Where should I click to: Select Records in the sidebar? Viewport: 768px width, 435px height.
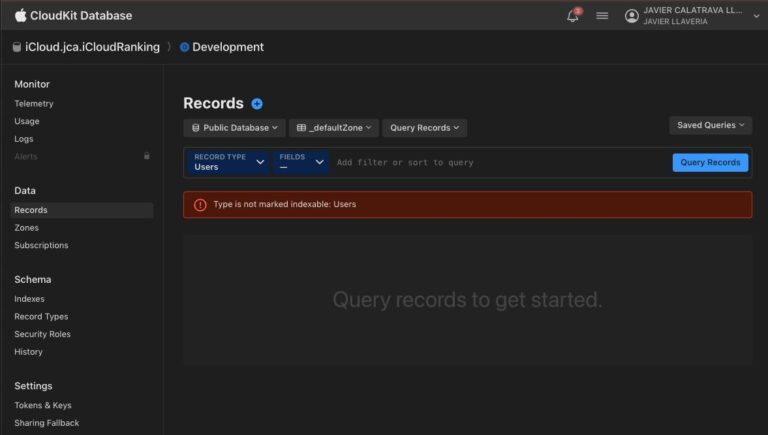coord(82,210)
